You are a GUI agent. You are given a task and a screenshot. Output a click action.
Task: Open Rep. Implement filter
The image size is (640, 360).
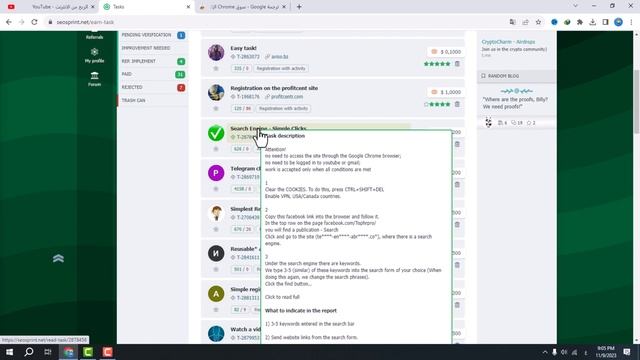point(153,61)
